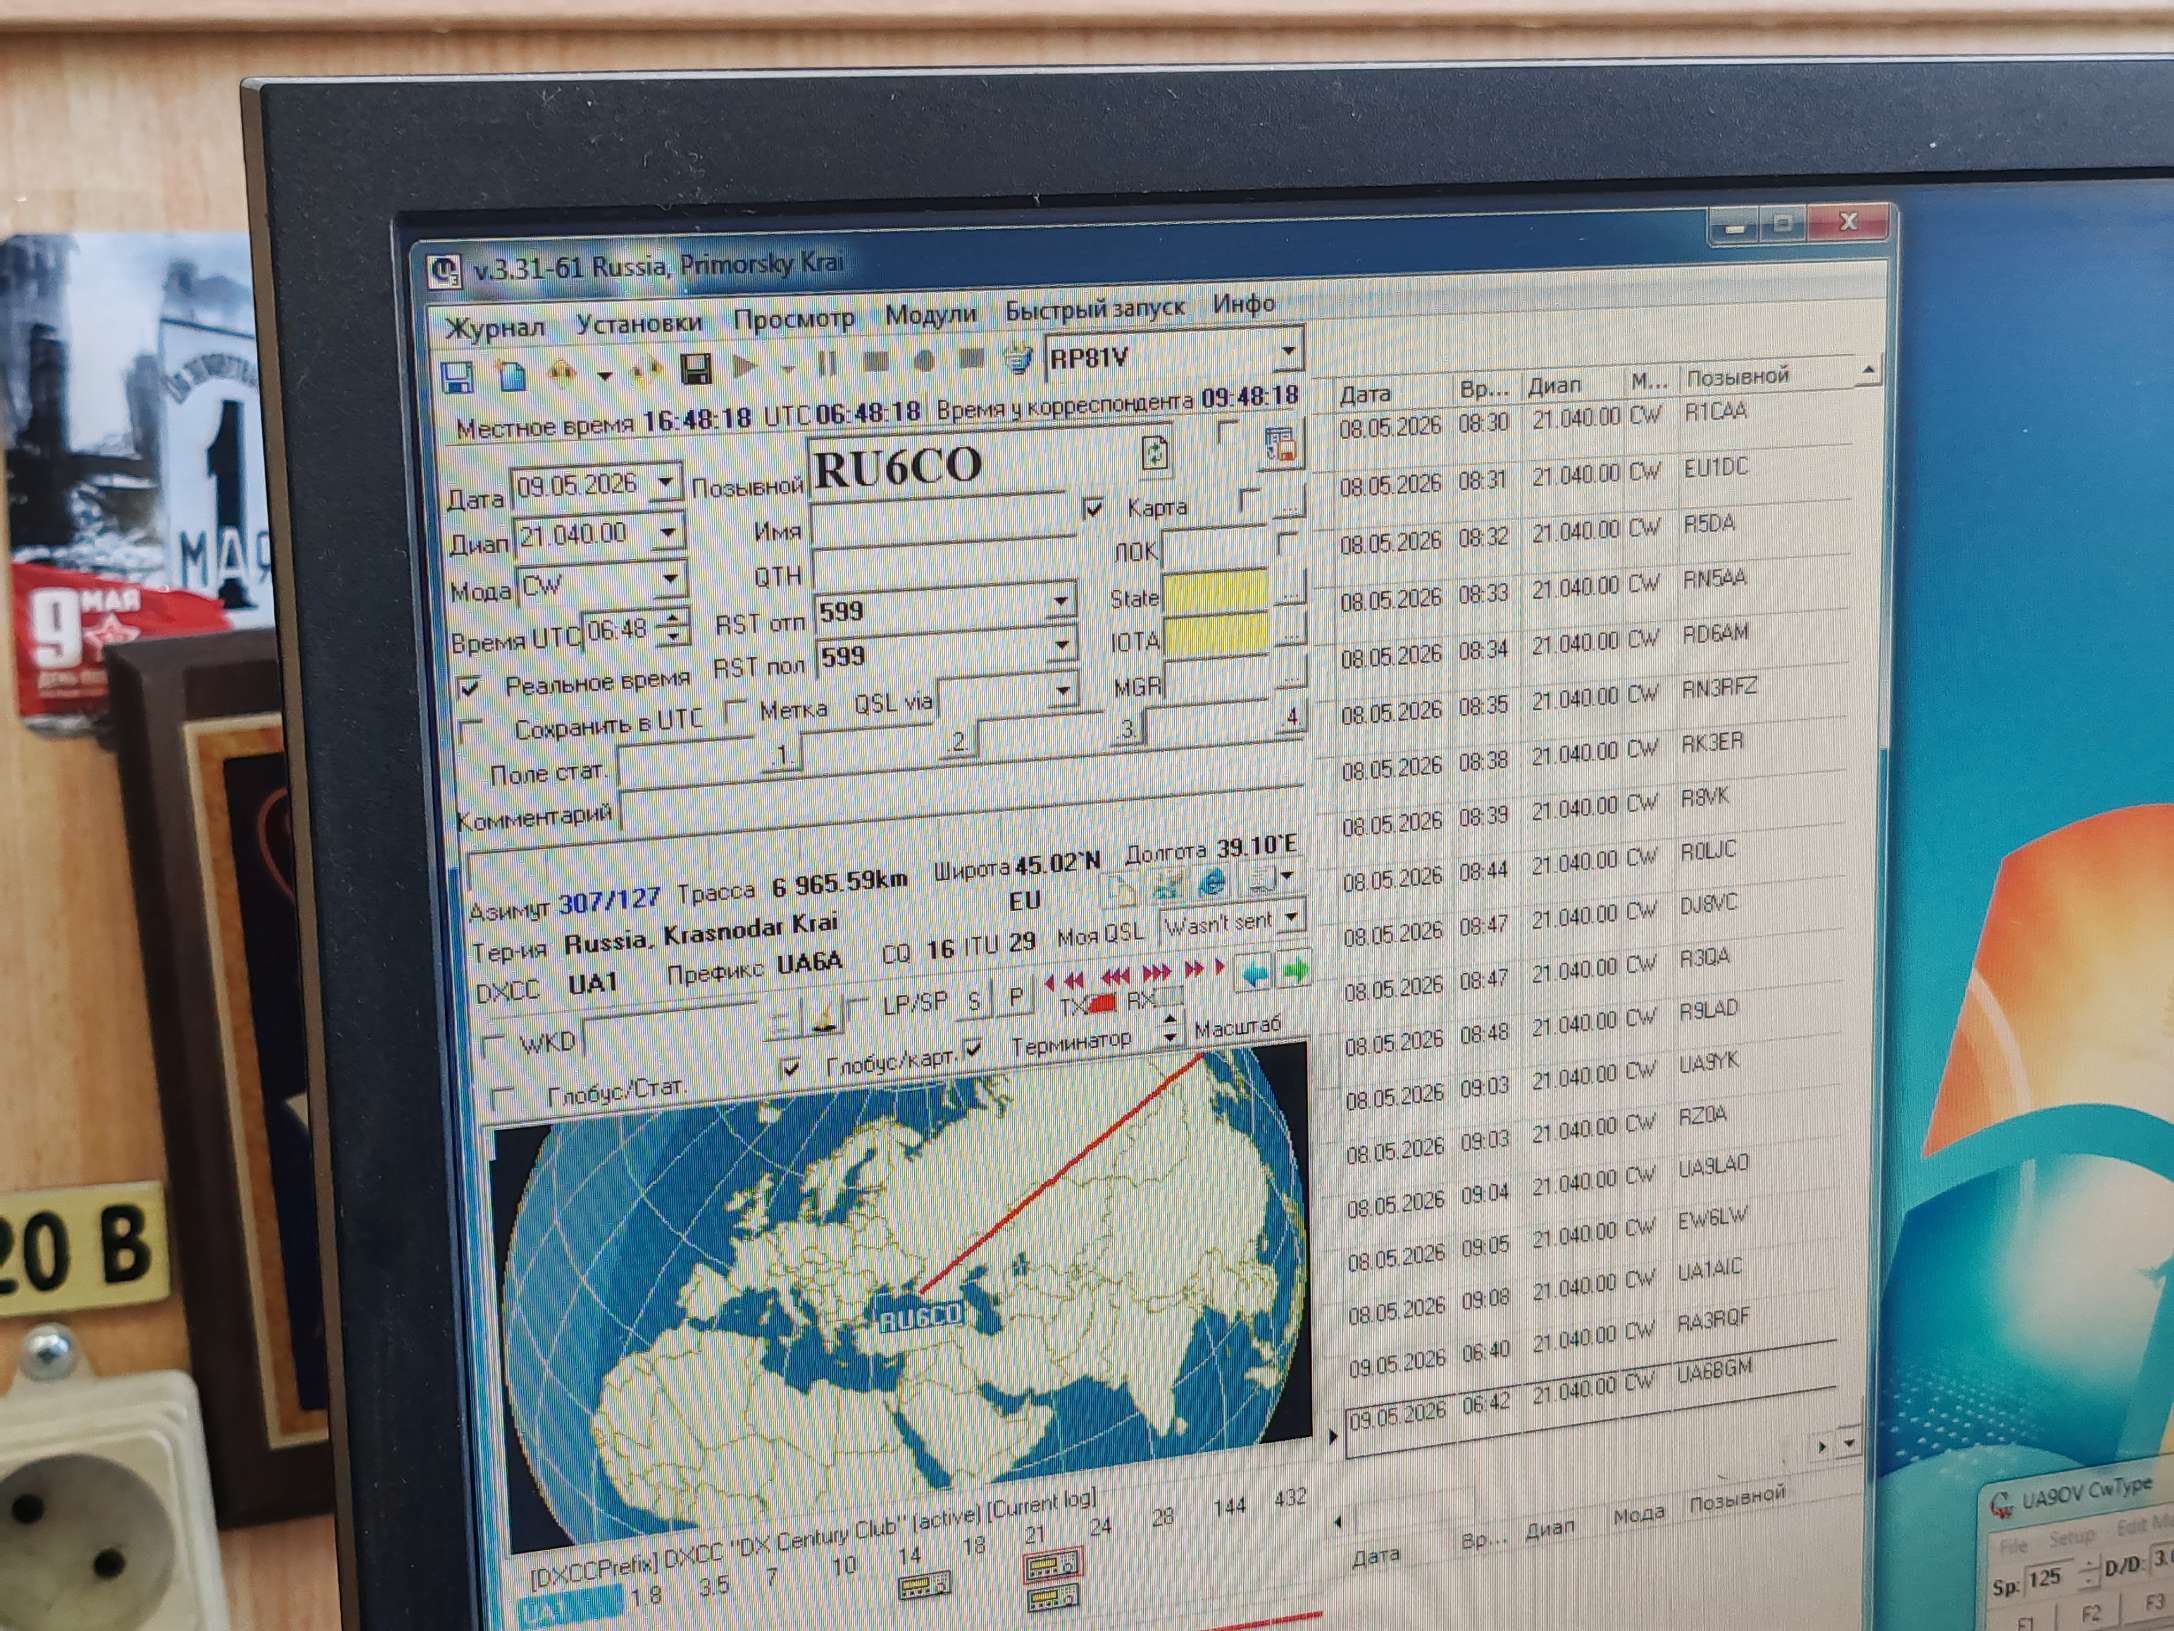This screenshot has height=1631, width=2174.
Task: Click the table icon right of callsign field
Action: point(1280,446)
